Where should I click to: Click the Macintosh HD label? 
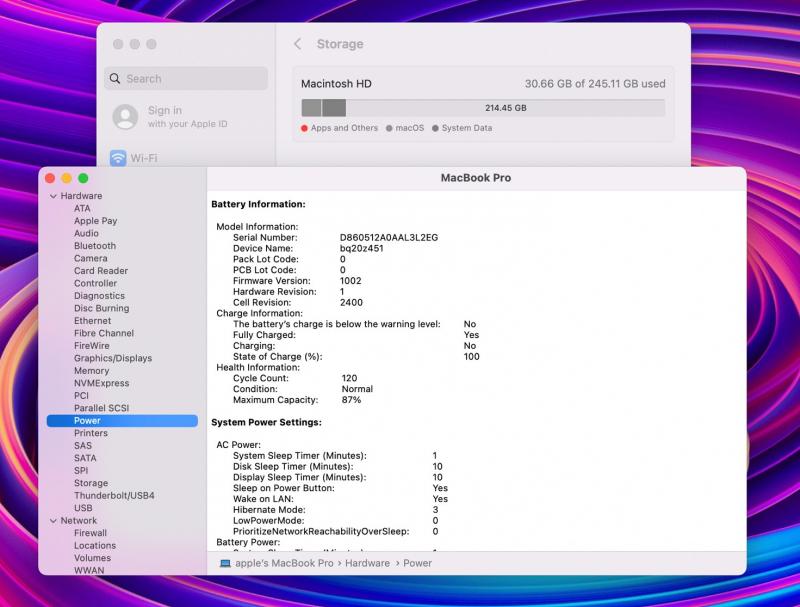click(336, 84)
